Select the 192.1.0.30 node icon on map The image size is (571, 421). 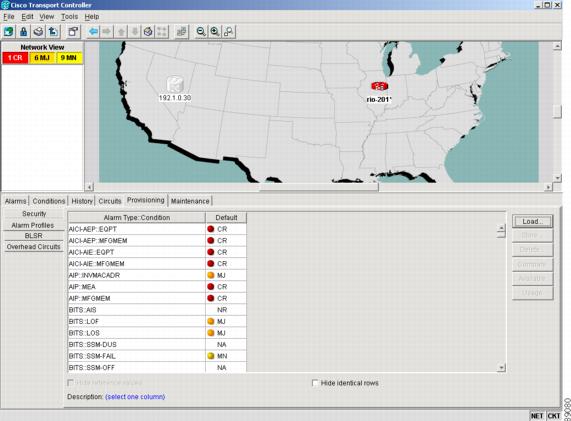pos(175,84)
